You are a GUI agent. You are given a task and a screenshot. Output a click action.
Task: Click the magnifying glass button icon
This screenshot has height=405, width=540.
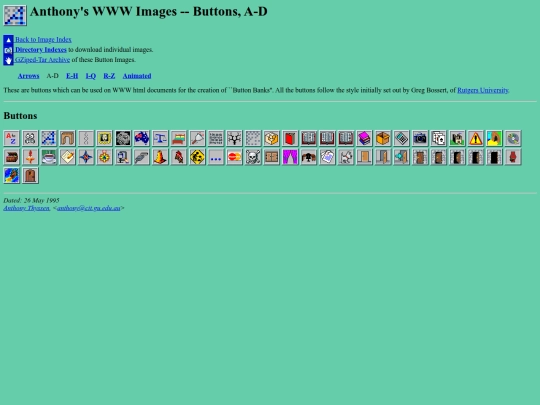tap(198, 138)
